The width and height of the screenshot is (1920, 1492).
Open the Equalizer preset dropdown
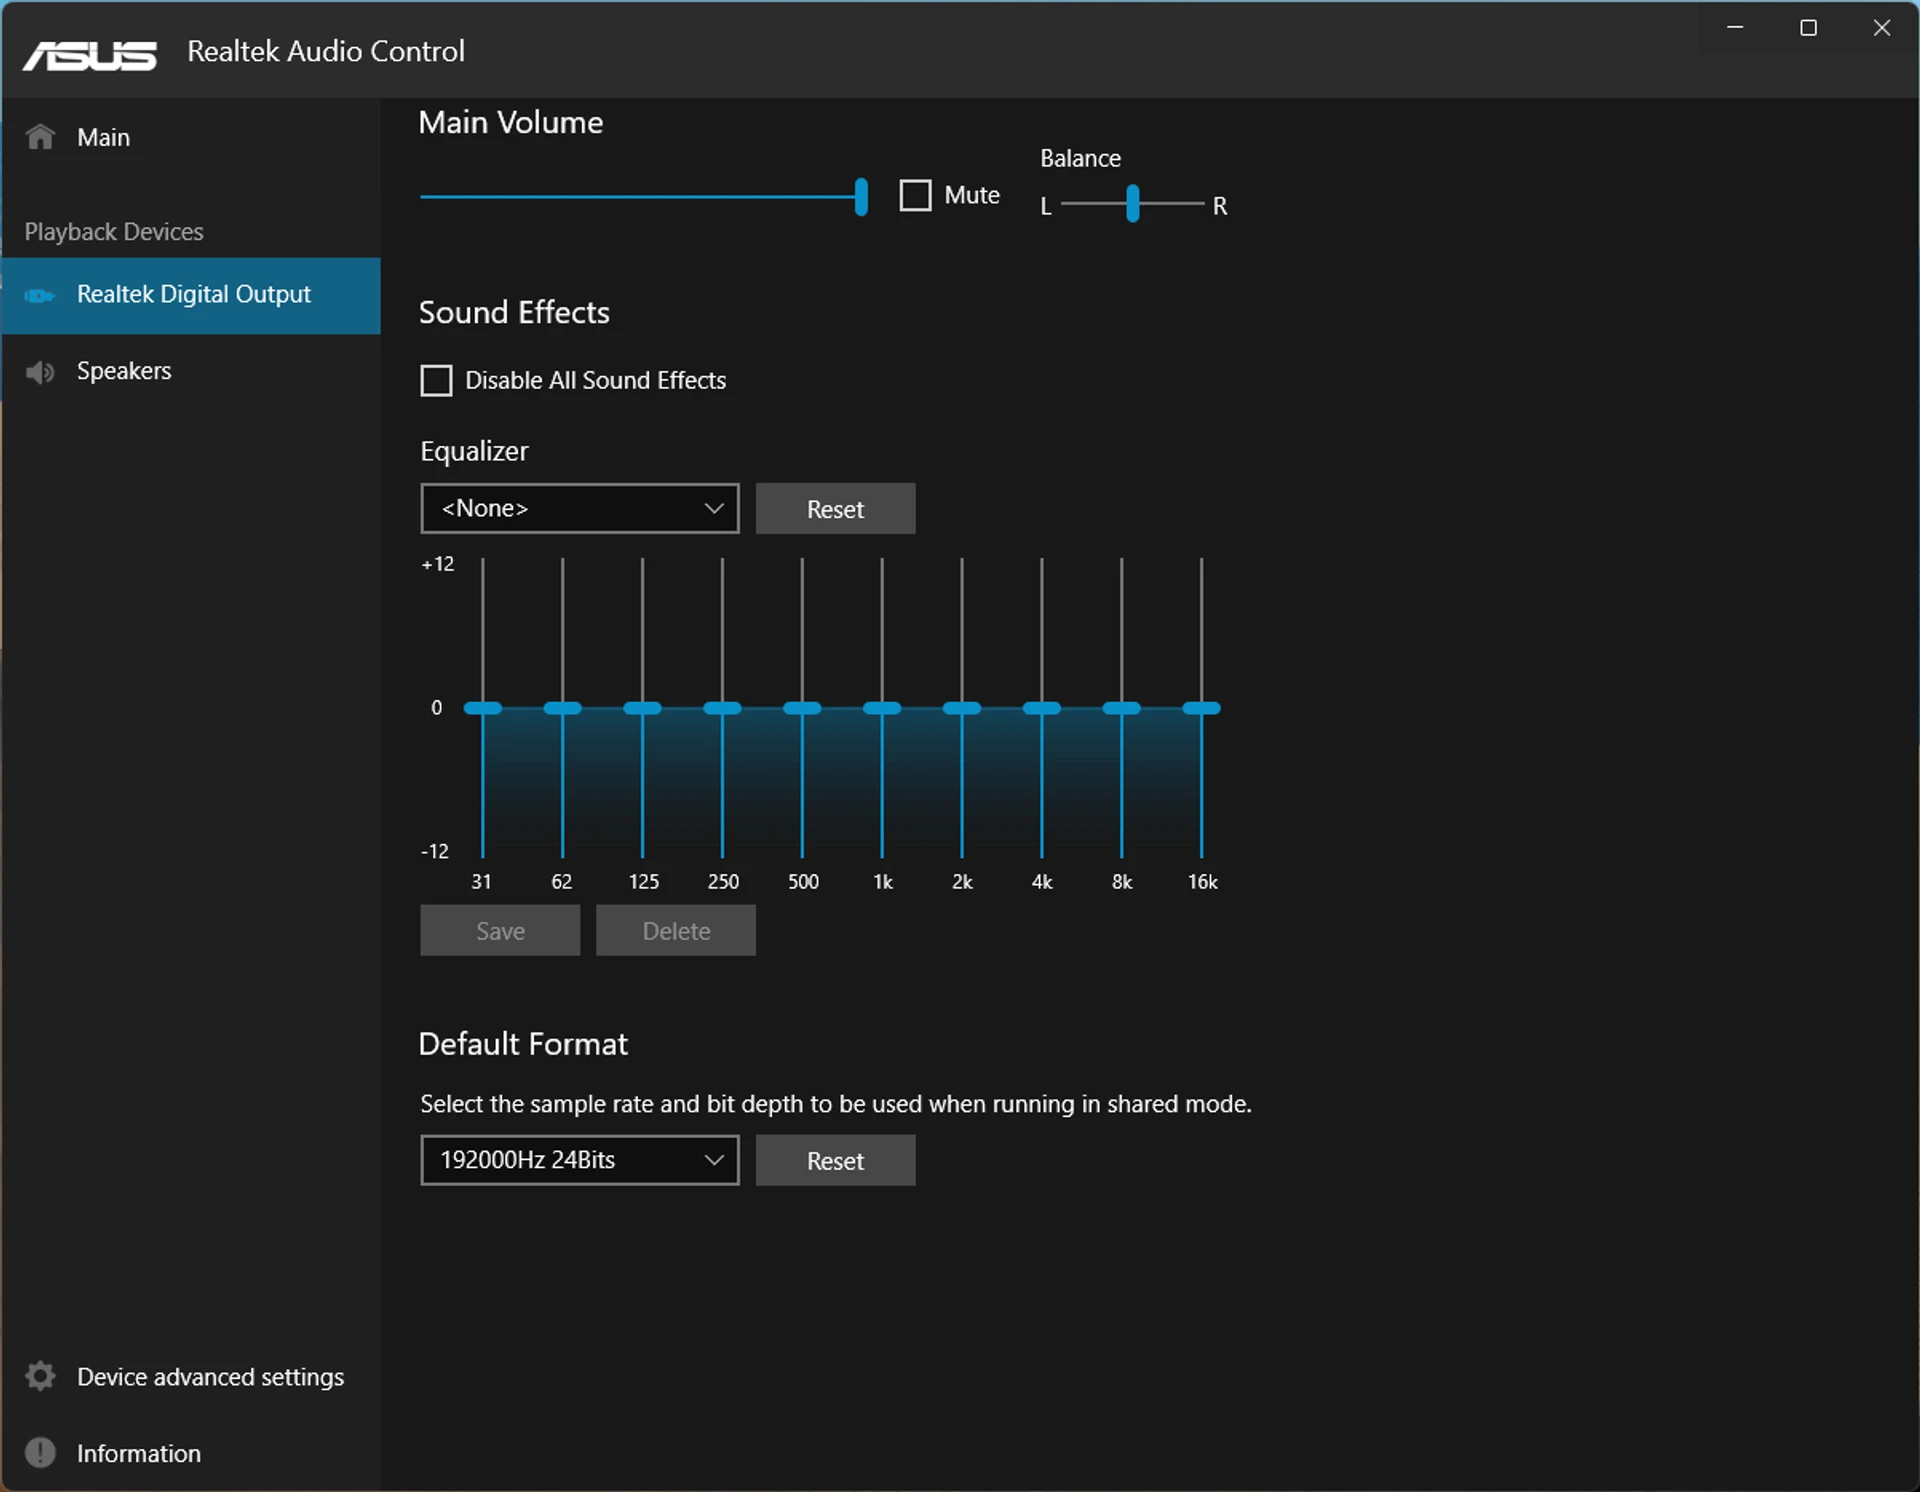coord(580,509)
